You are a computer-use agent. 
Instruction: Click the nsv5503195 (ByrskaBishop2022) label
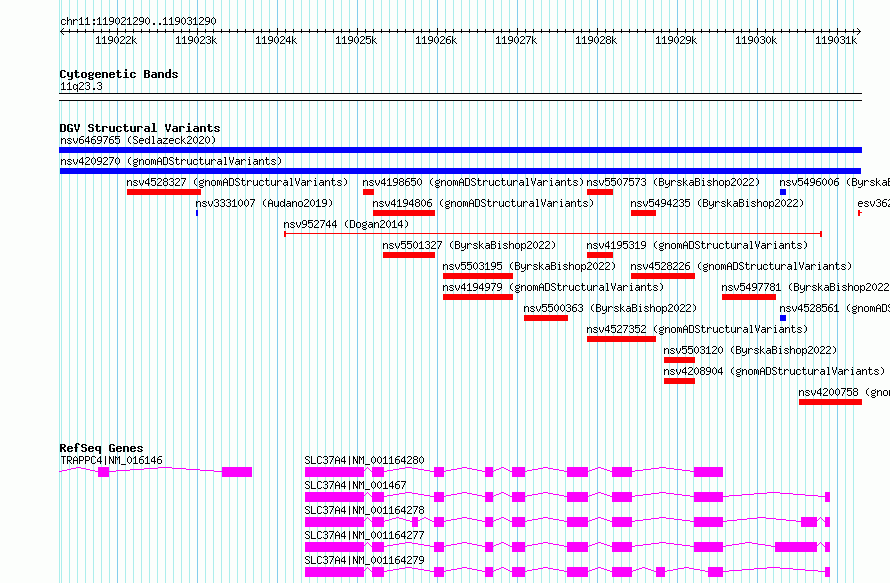coord(529,266)
